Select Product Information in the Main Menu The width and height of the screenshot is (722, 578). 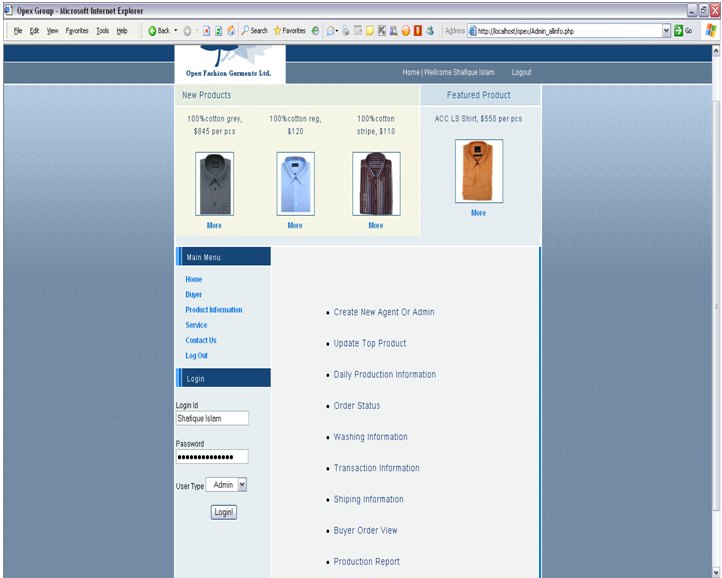click(x=213, y=310)
